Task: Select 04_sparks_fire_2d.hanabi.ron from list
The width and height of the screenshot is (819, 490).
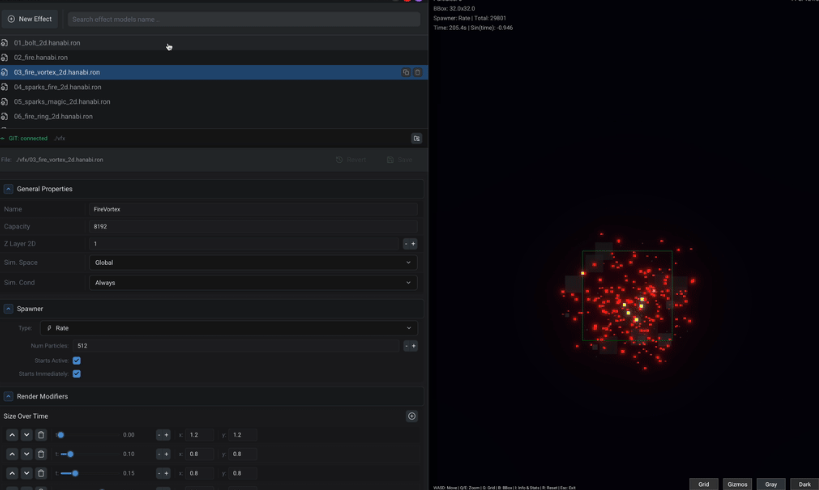Action: pyautogui.click(x=57, y=87)
